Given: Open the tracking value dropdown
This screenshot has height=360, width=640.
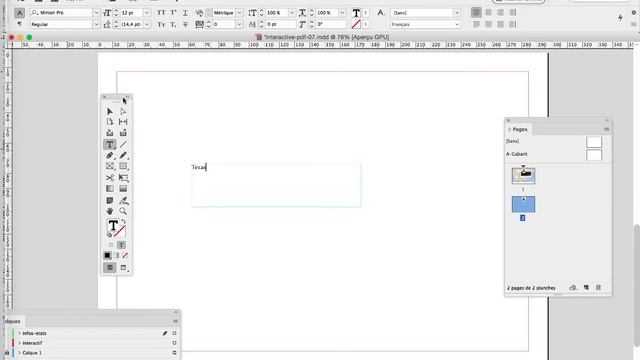Looking at the screenshot, I should (239, 24).
